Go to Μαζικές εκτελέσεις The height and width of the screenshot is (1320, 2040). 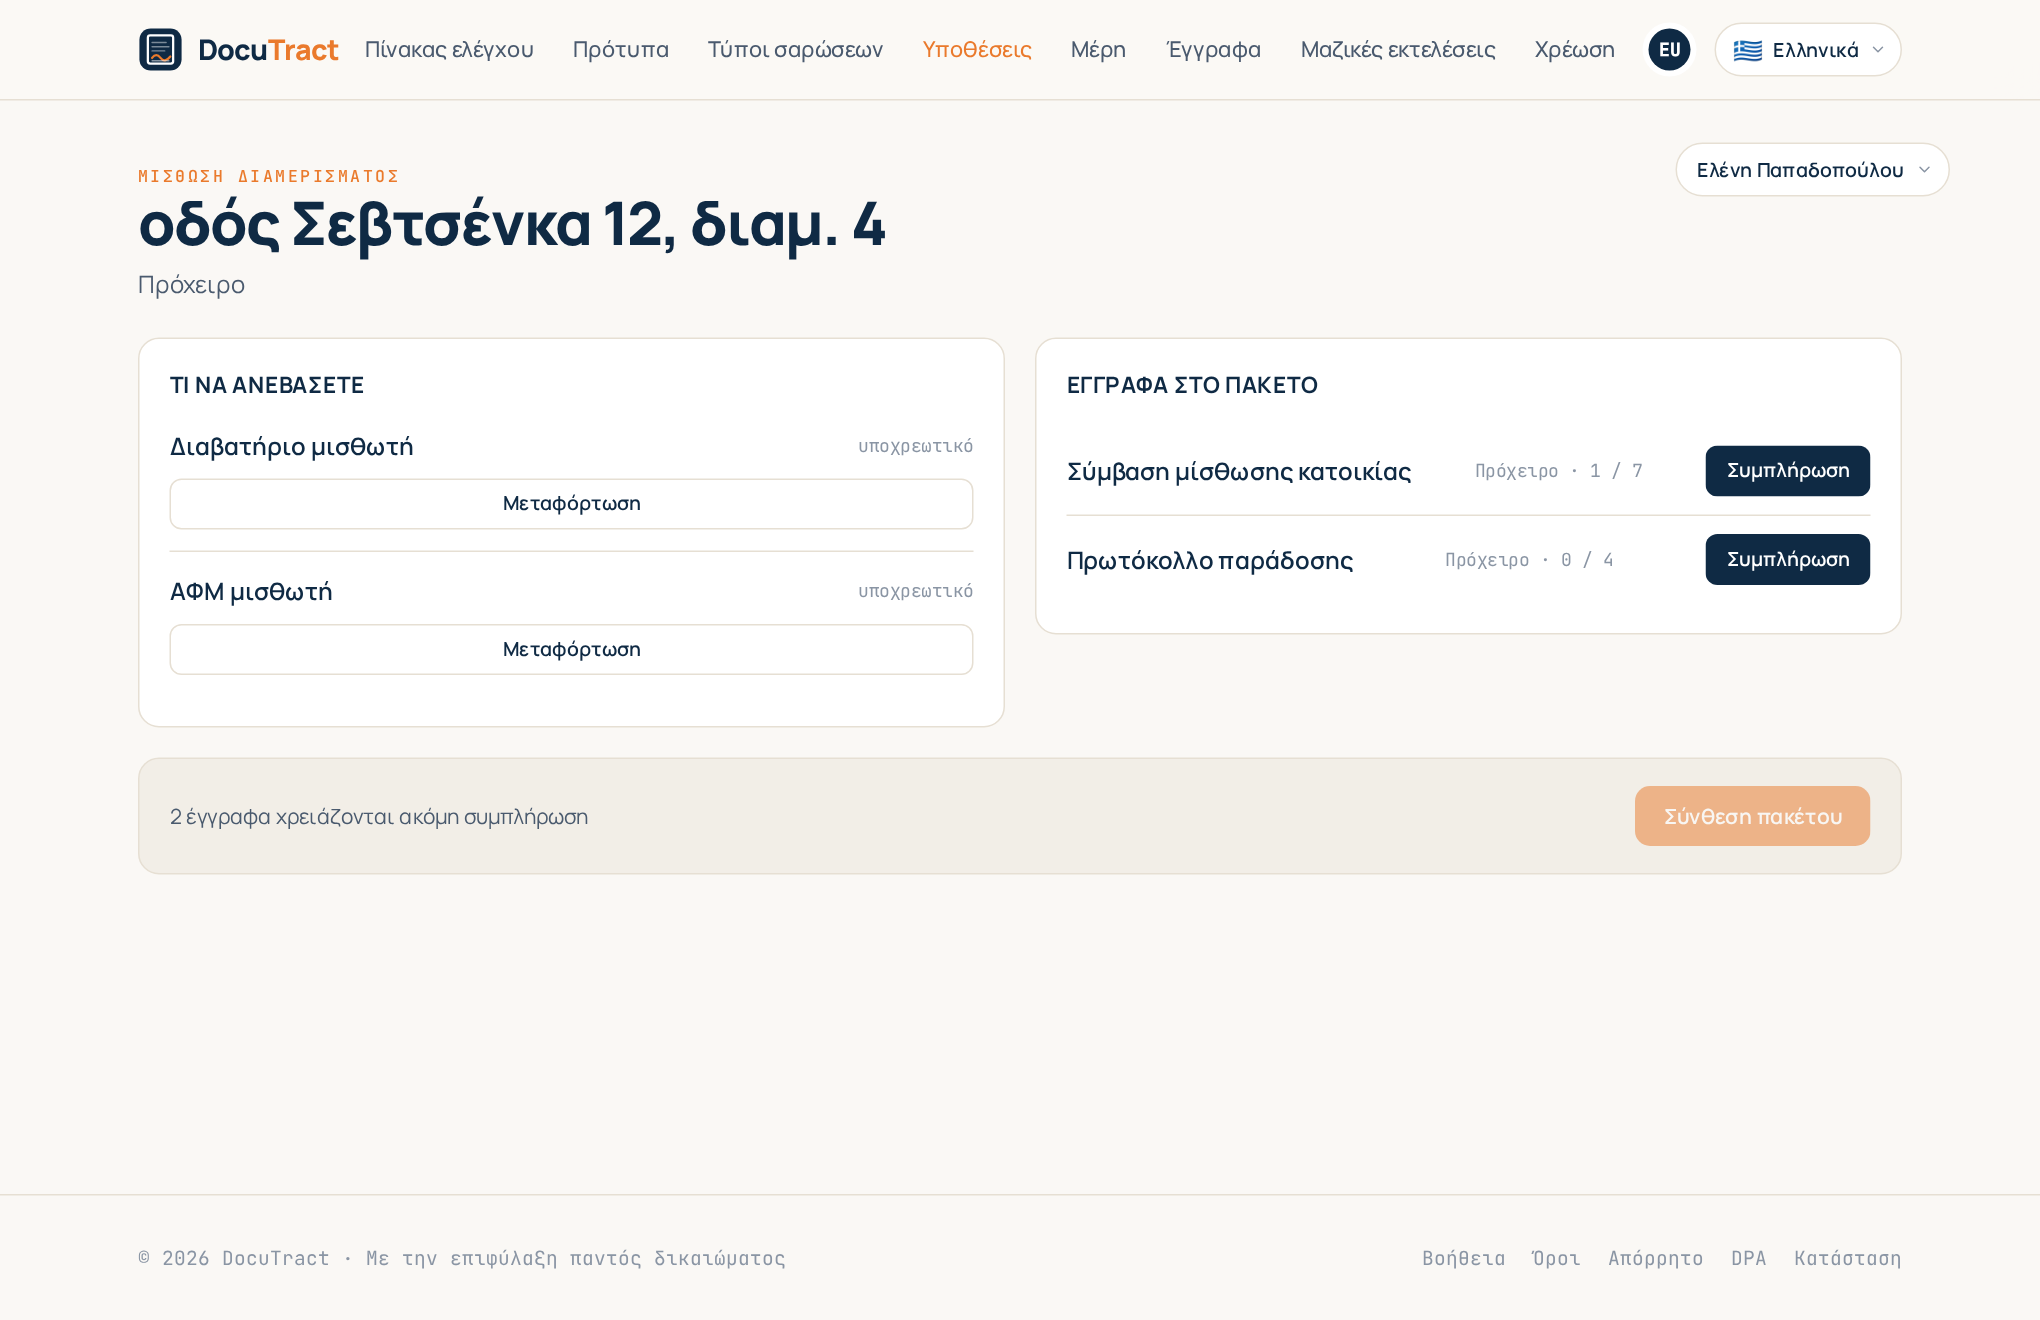tap(1397, 49)
